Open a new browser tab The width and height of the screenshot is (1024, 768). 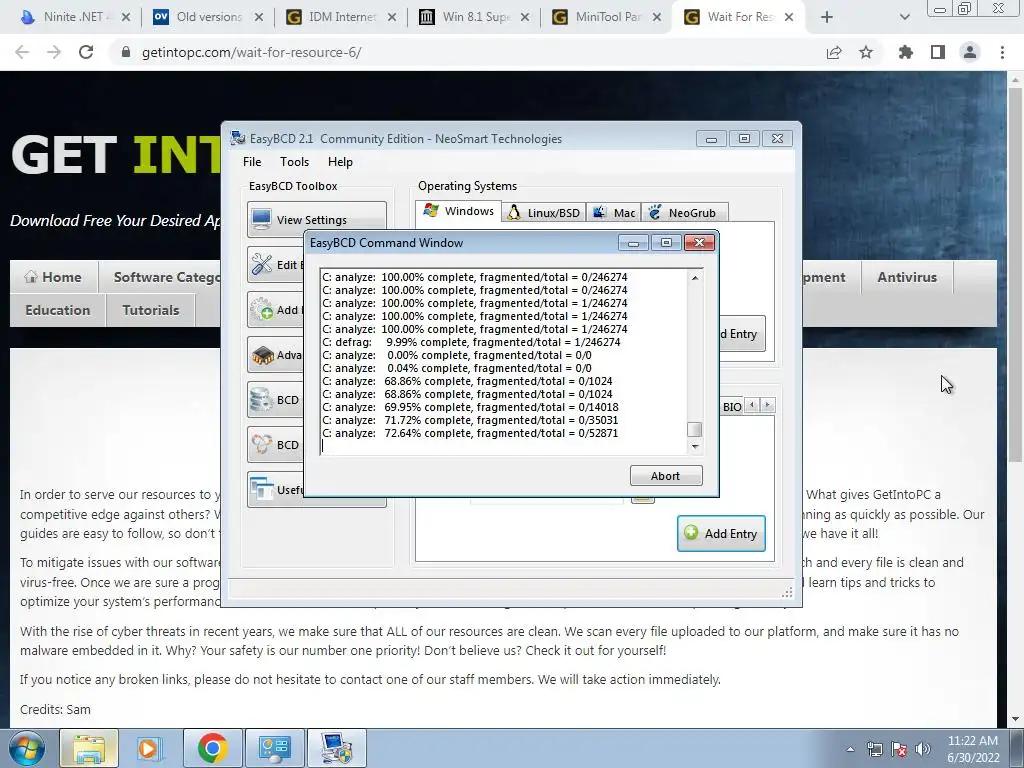pyautogui.click(x=827, y=17)
